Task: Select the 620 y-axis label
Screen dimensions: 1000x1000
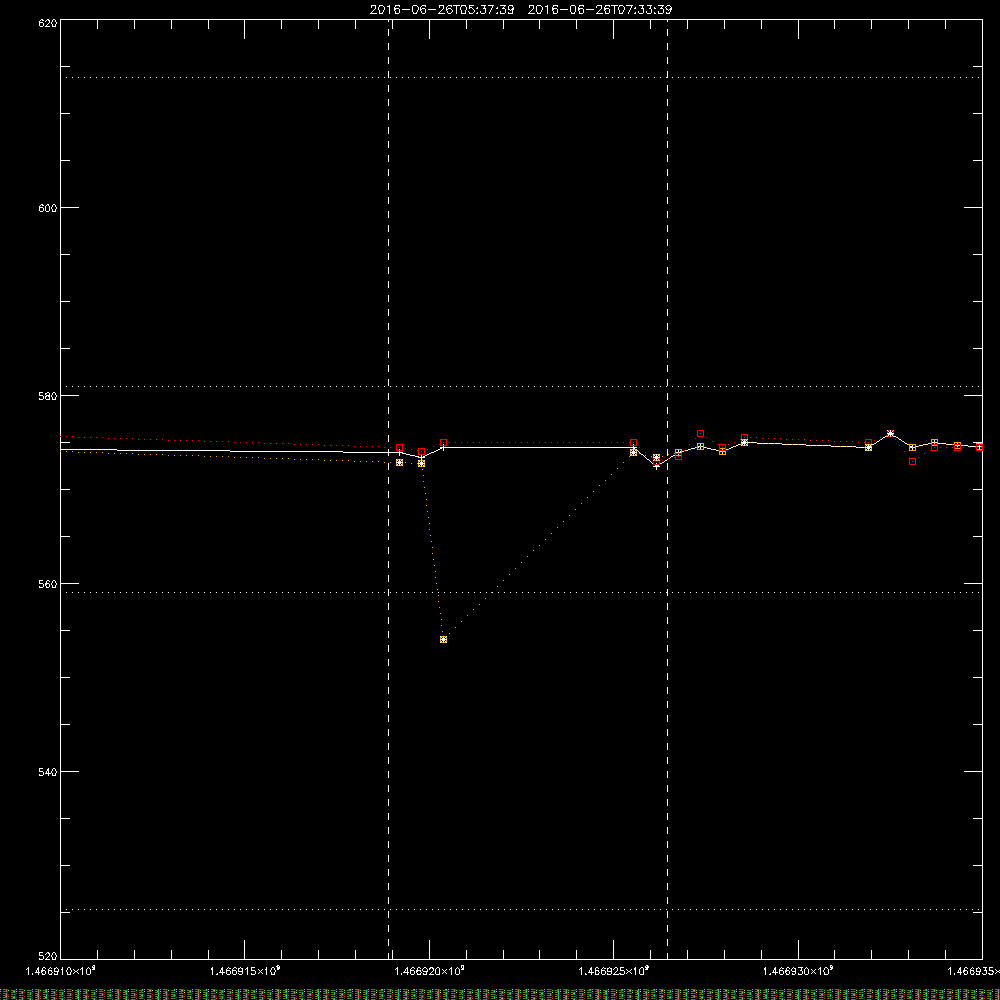Action: pyautogui.click(x=48, y=23)
